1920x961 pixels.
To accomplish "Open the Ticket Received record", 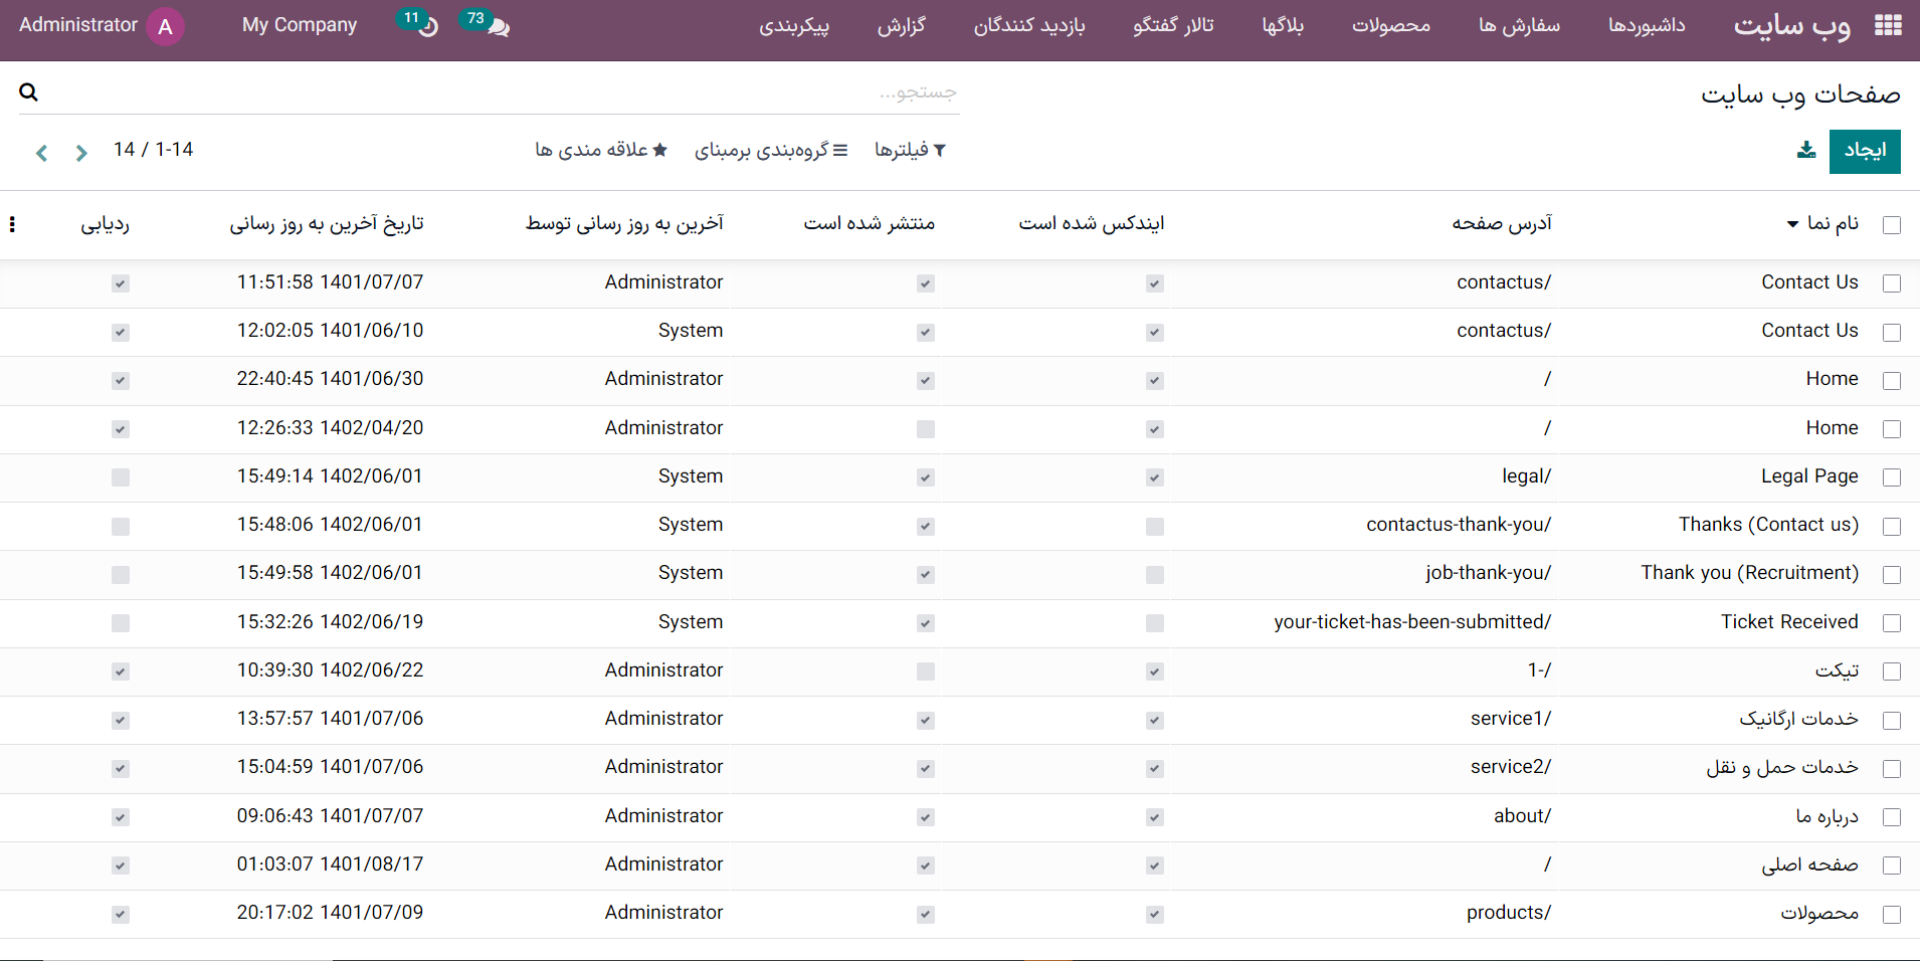I will click(x=1789, y=621).
